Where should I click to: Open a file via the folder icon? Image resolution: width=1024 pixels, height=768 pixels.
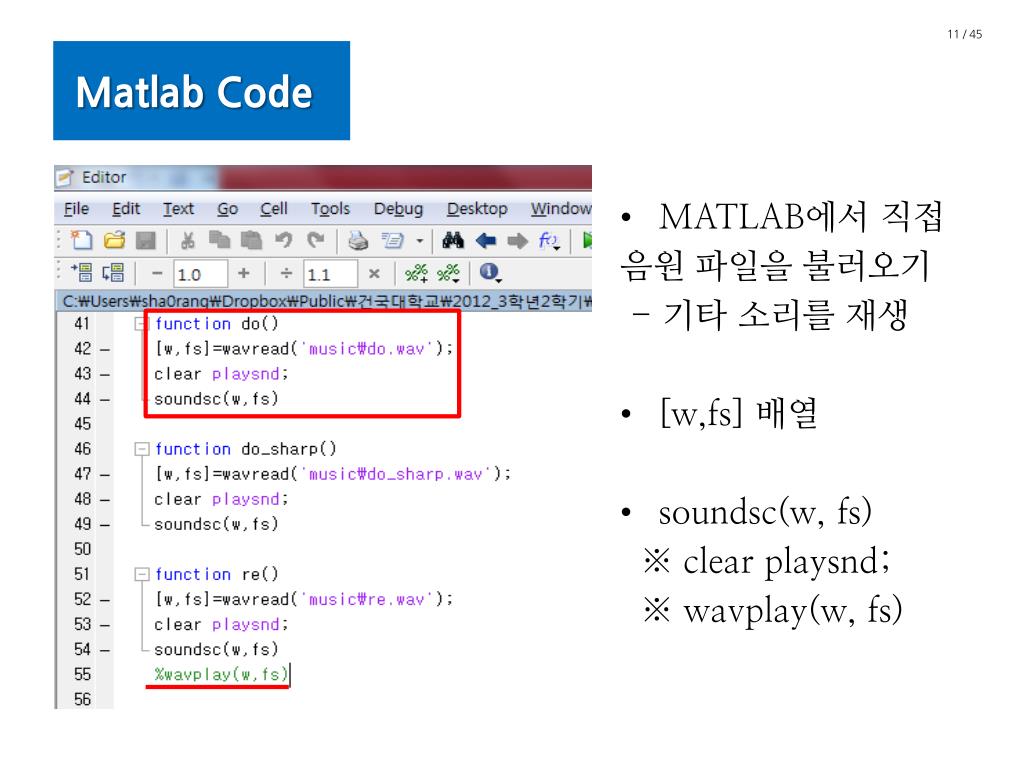click(x=114, y=241)
